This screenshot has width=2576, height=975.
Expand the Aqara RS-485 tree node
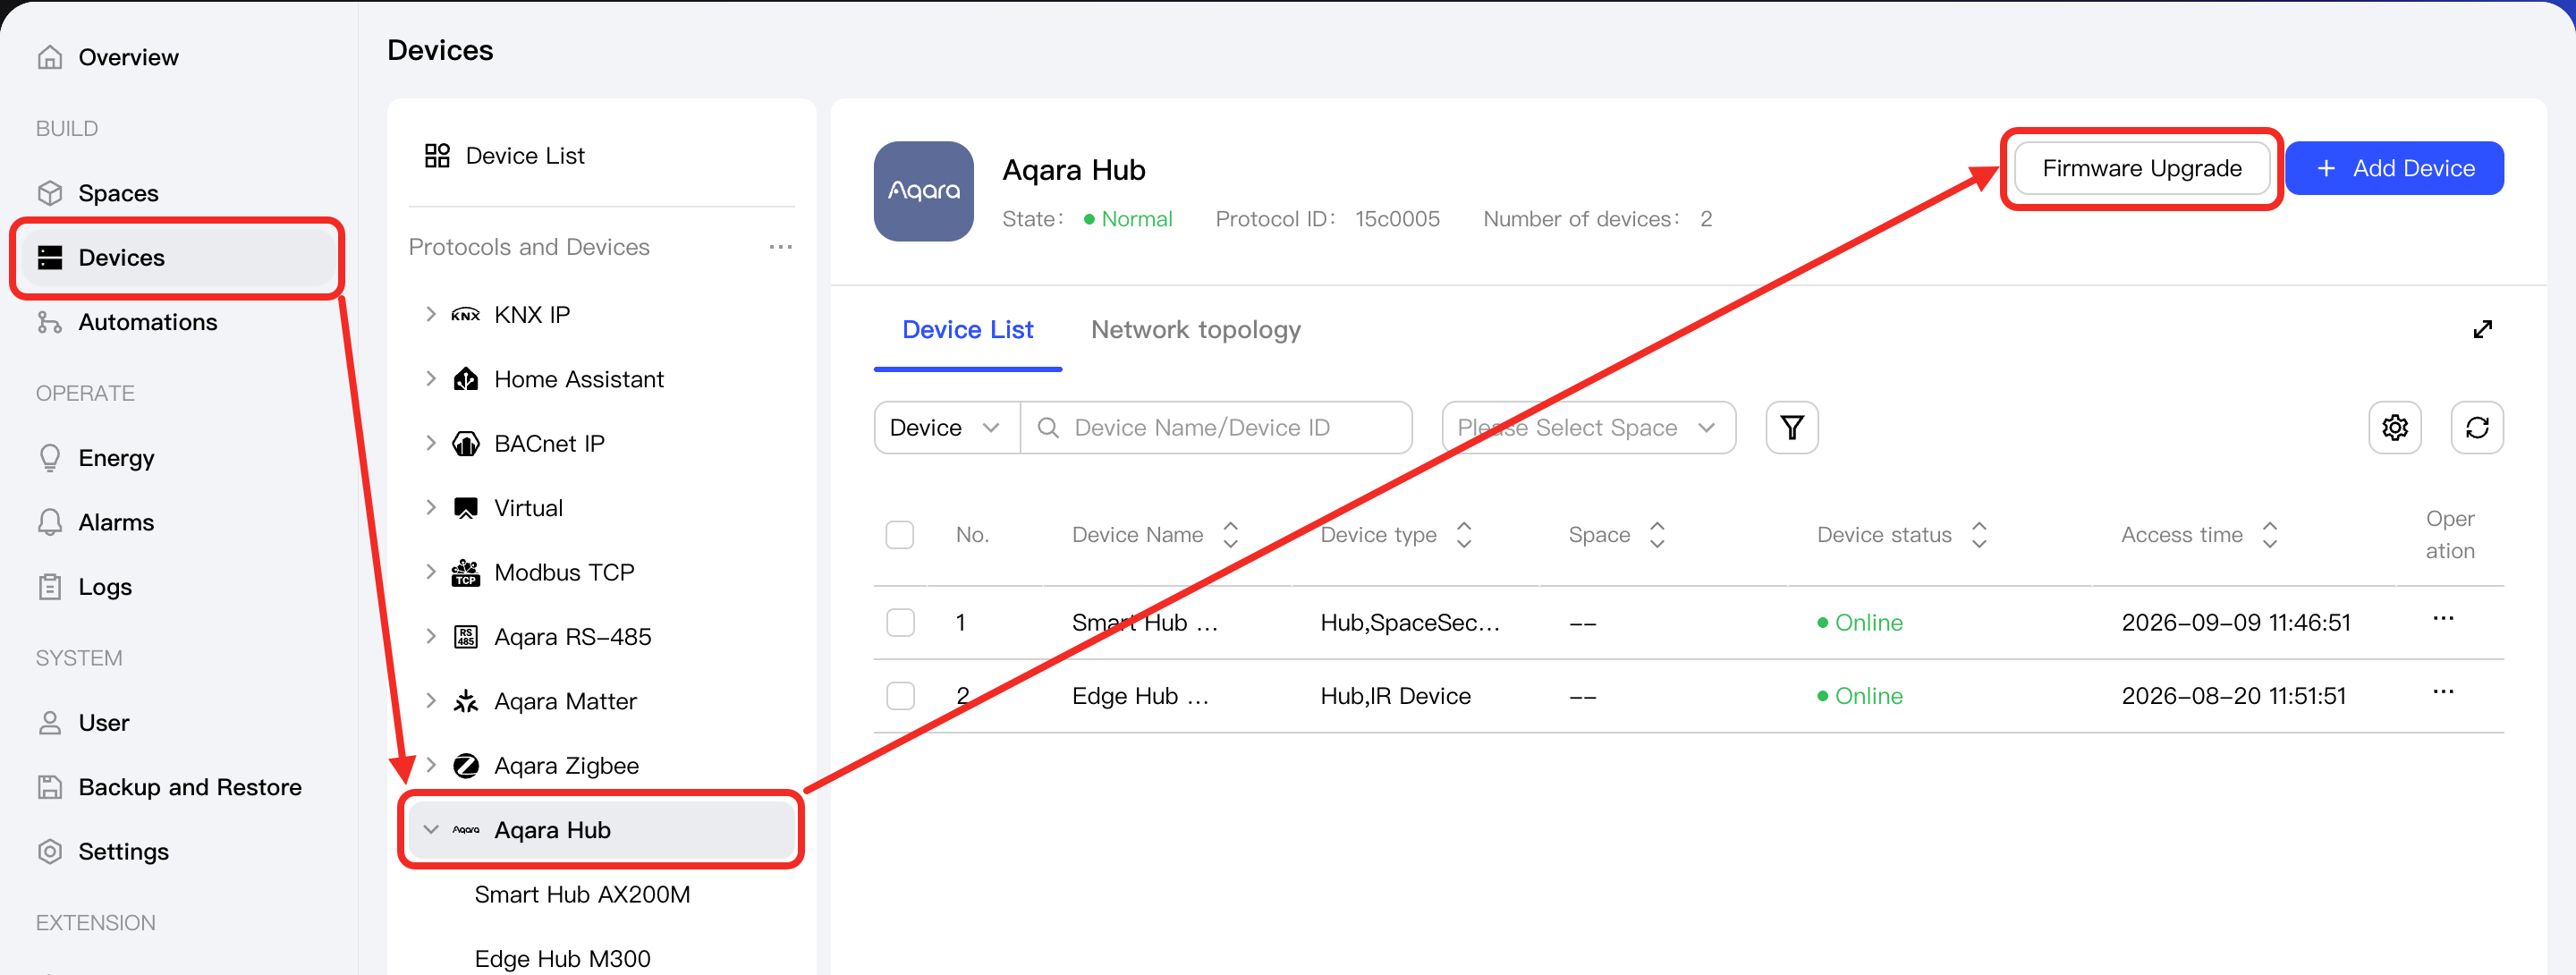point(431,637)
